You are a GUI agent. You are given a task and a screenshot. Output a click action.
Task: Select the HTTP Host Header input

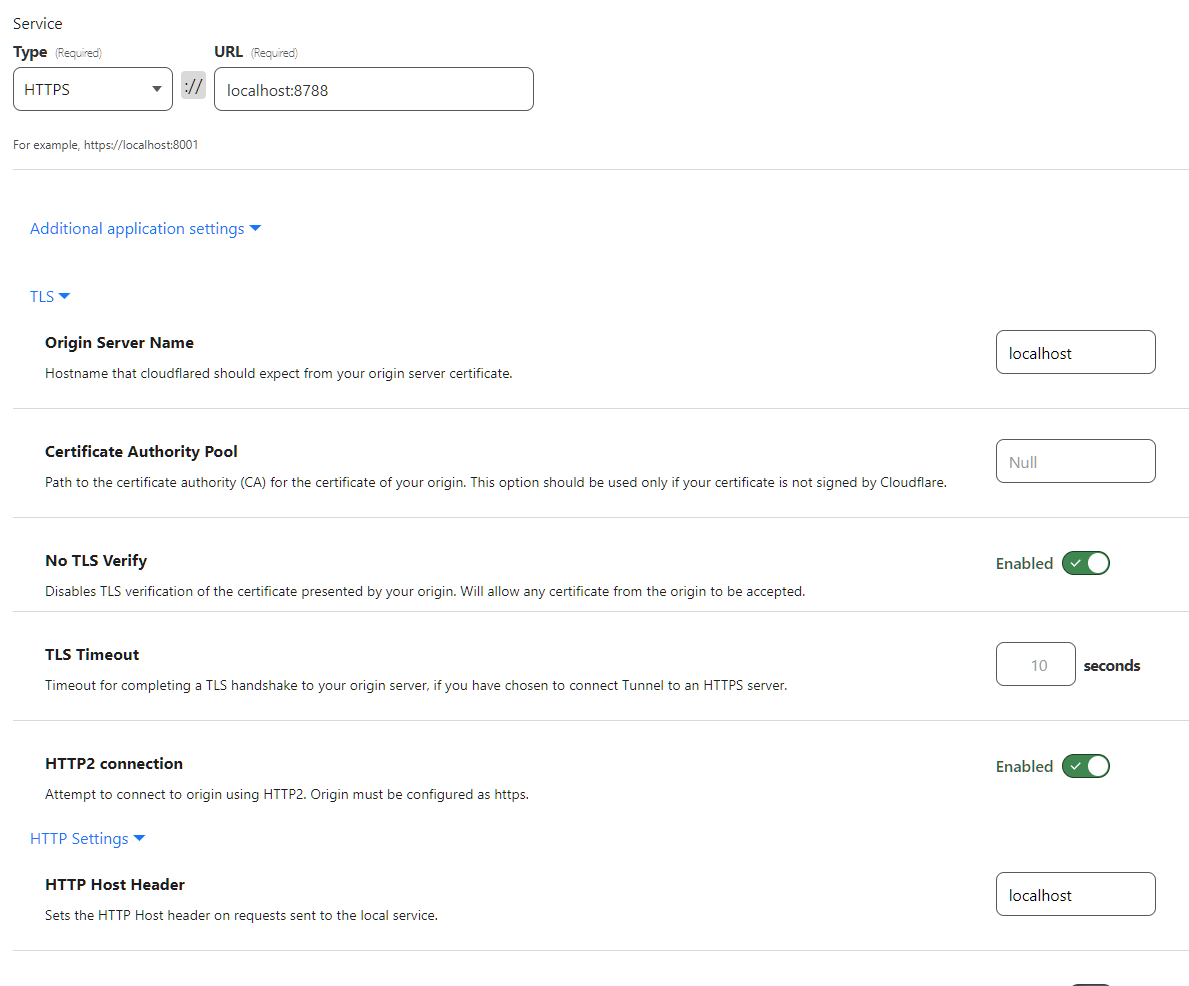click(1075, 894)
